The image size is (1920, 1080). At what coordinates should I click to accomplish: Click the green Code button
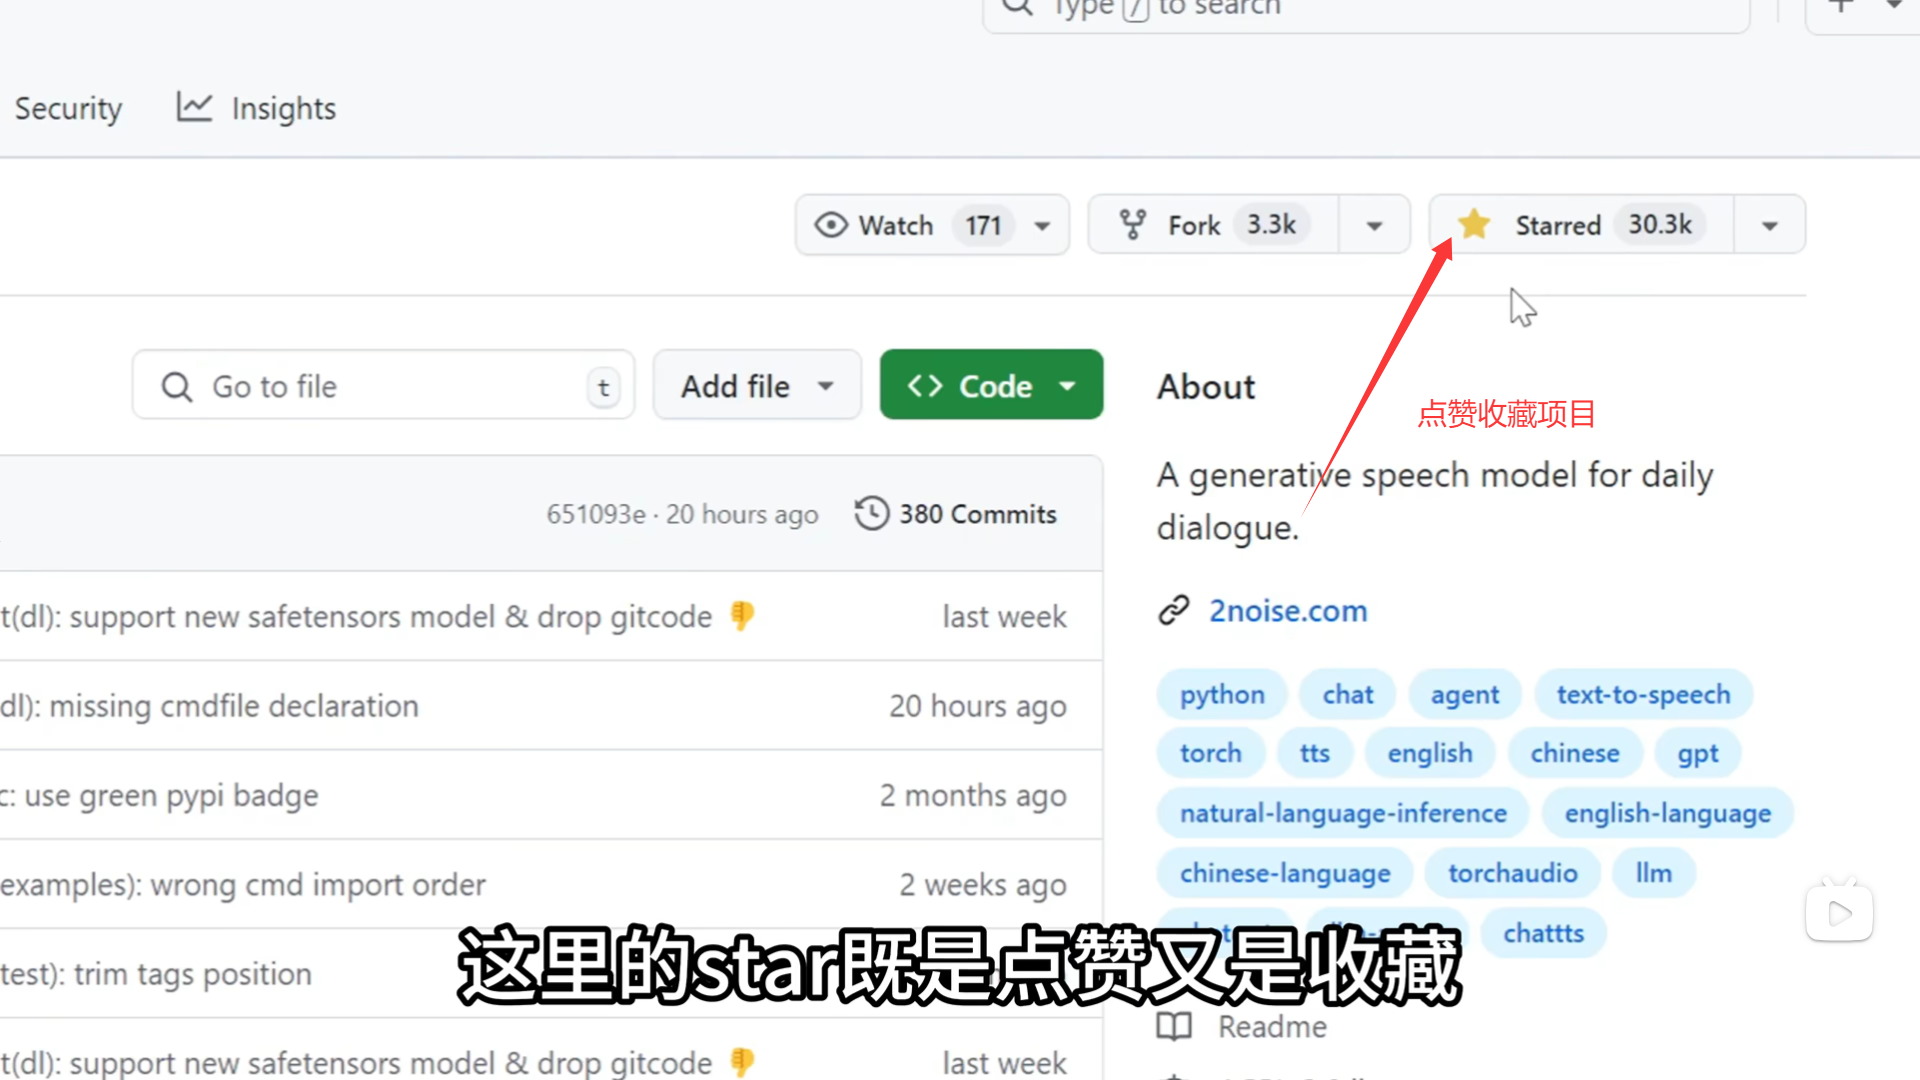coord(991,386)
